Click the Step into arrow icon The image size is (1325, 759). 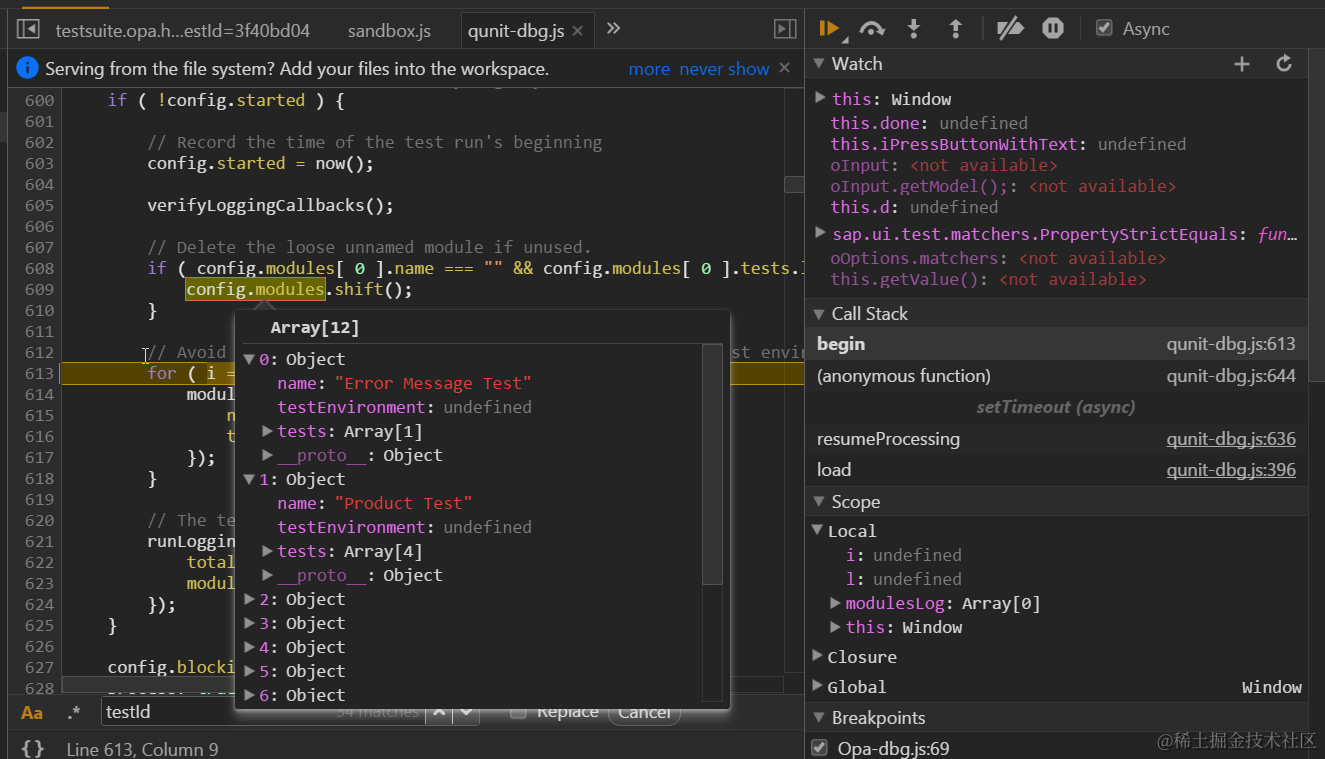pos(913,29)
